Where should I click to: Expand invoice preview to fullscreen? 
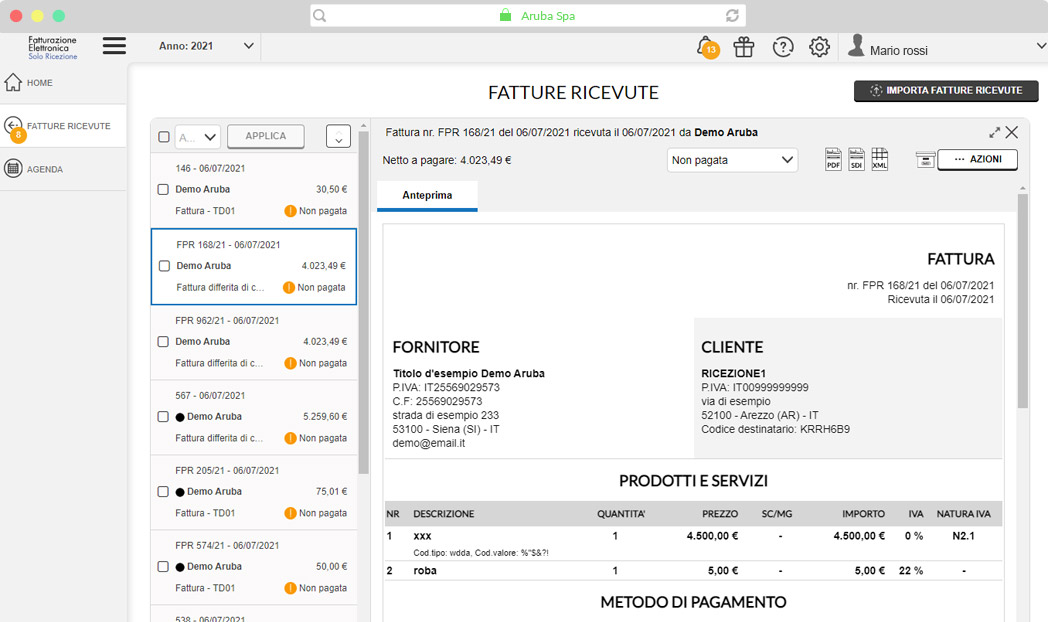click(995, 132)
